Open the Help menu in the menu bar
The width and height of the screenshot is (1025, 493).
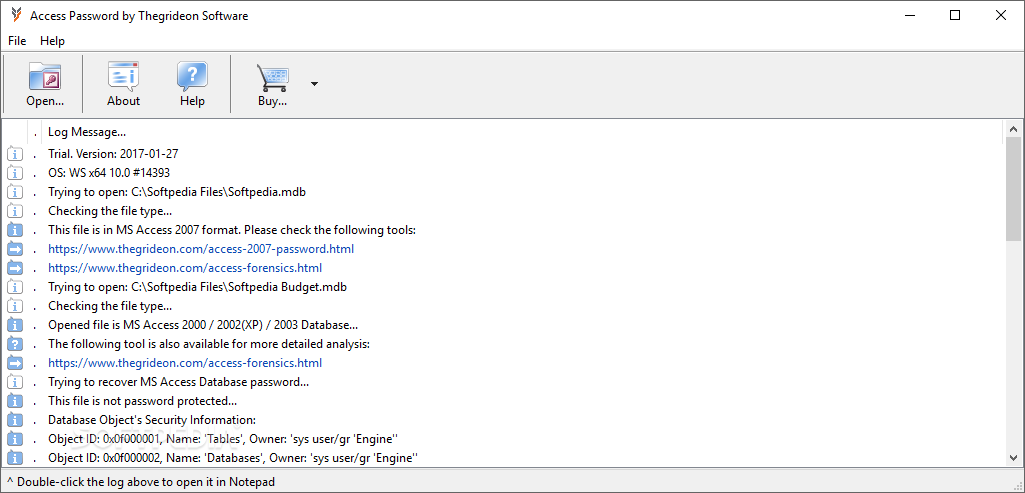point(52,41)
